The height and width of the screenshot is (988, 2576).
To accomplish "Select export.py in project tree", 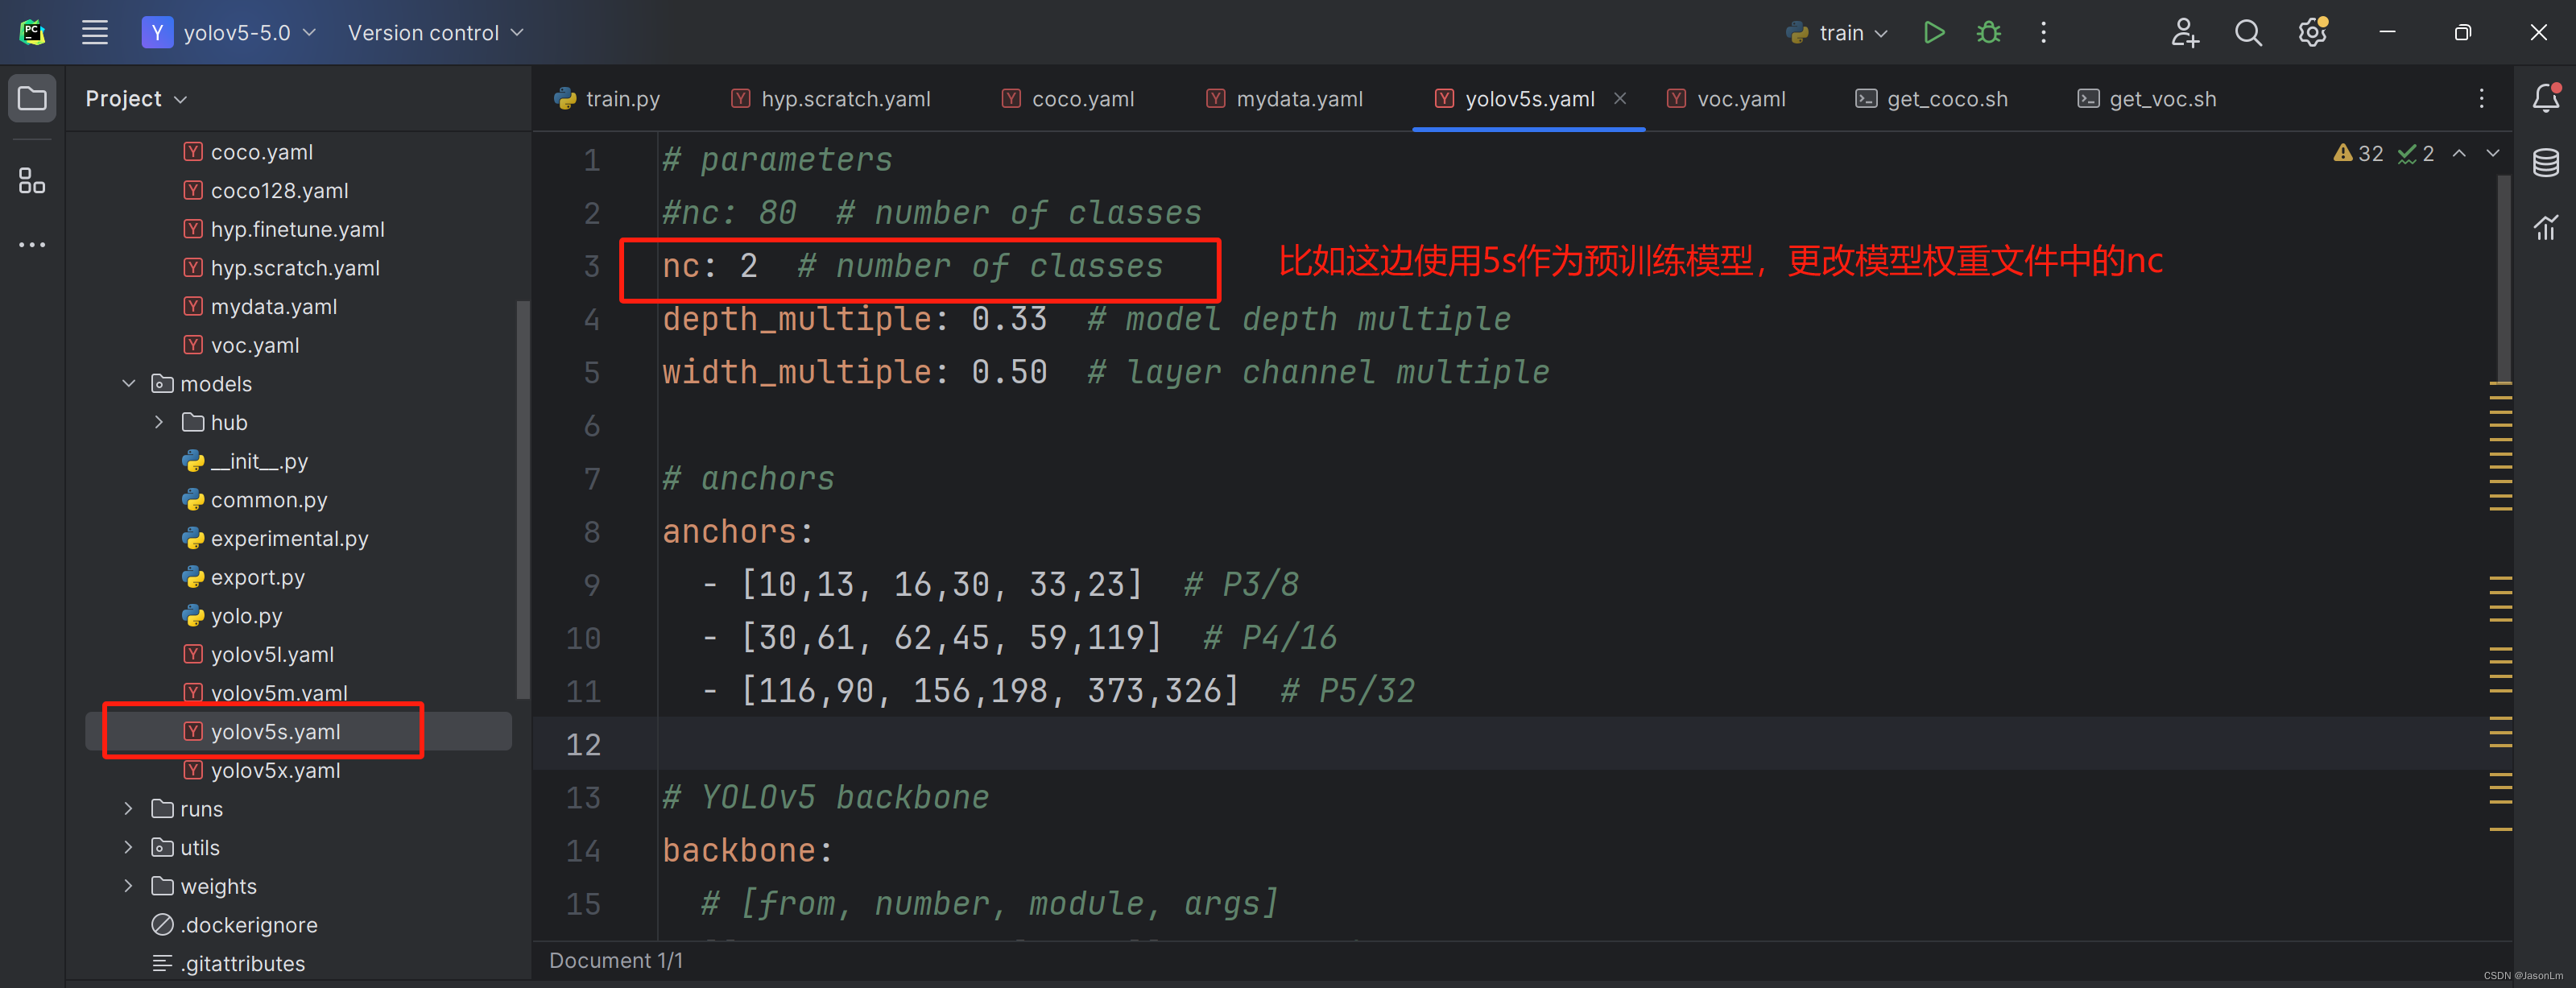I will coord(257,577).
